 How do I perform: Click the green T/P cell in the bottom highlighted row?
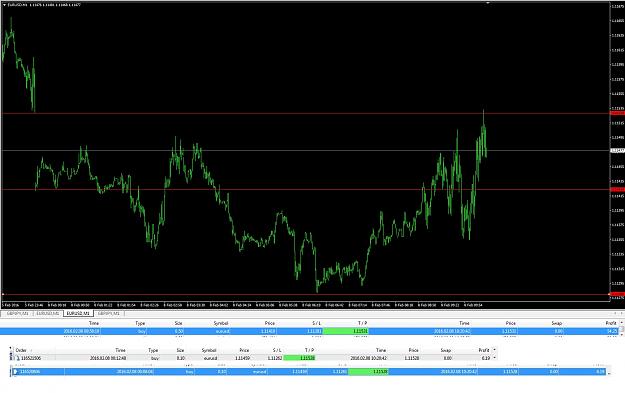pyautogui.click(x=368, y=371)
